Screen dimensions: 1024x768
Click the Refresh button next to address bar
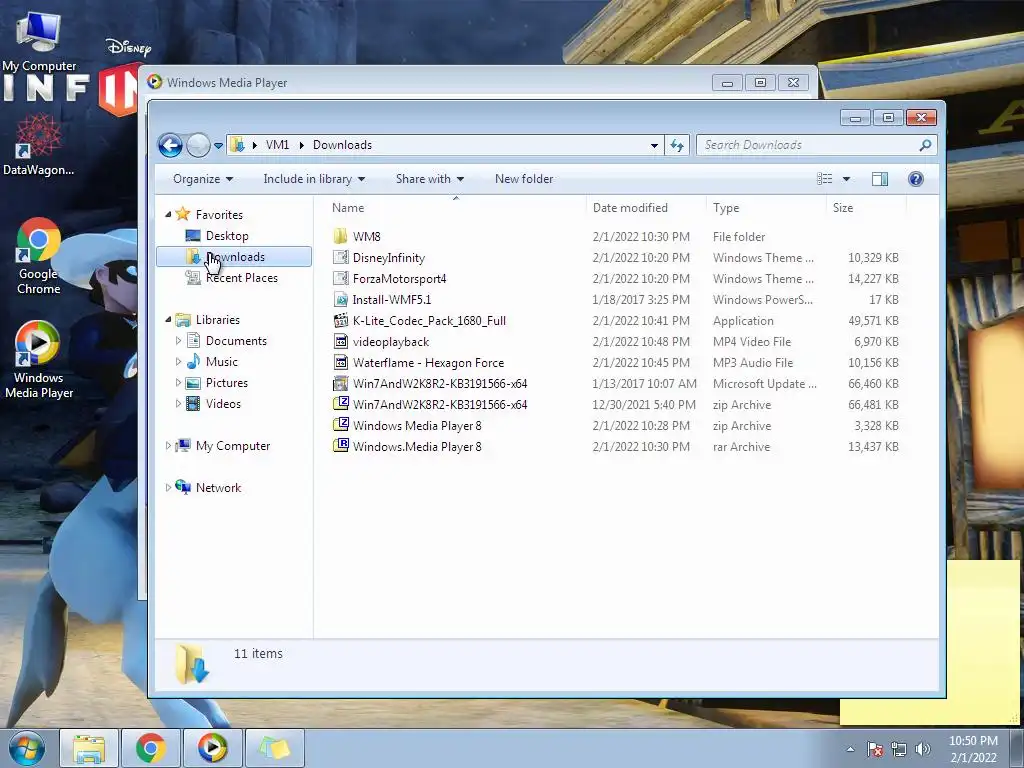coord(677,145)
